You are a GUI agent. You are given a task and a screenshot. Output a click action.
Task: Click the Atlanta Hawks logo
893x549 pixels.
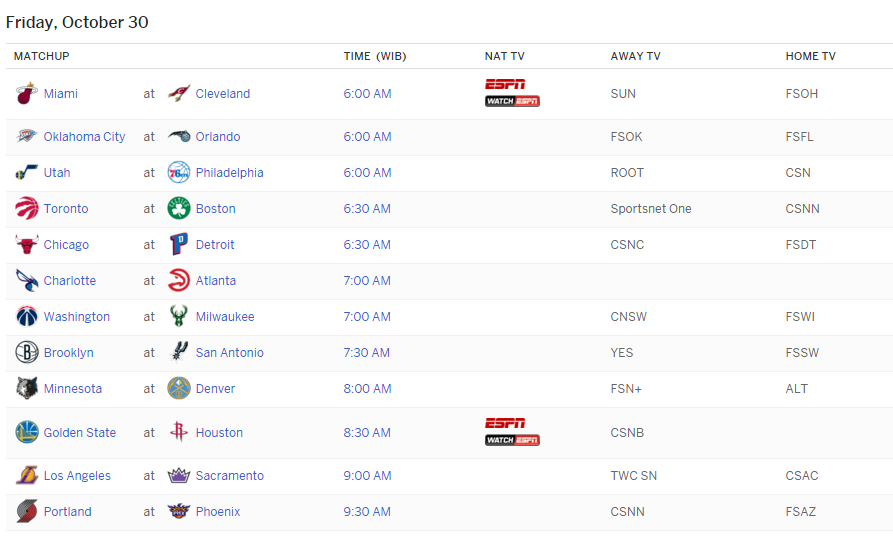[x=179, y=281]
